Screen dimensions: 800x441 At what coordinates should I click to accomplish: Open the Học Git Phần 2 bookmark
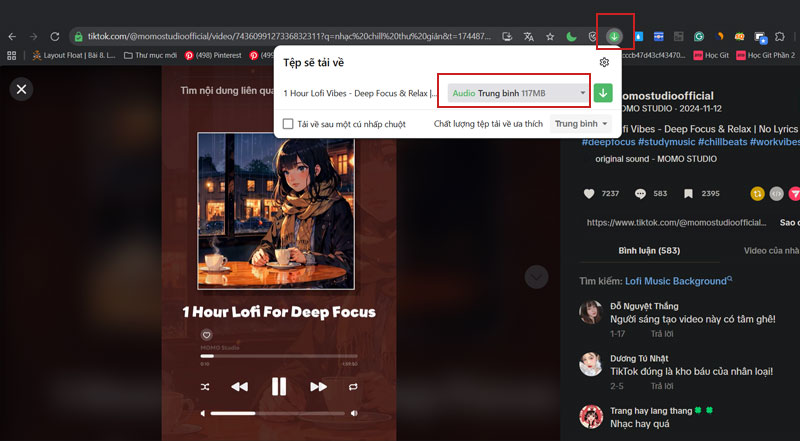[x=765, y=55]
